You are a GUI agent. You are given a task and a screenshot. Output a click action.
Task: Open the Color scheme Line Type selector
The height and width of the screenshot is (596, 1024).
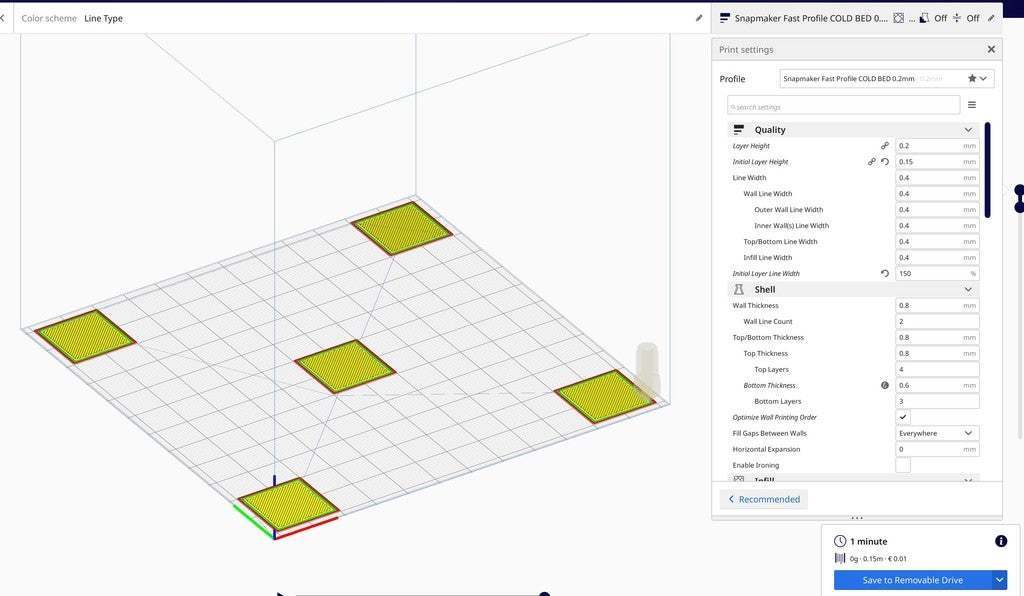pos(103,18)
